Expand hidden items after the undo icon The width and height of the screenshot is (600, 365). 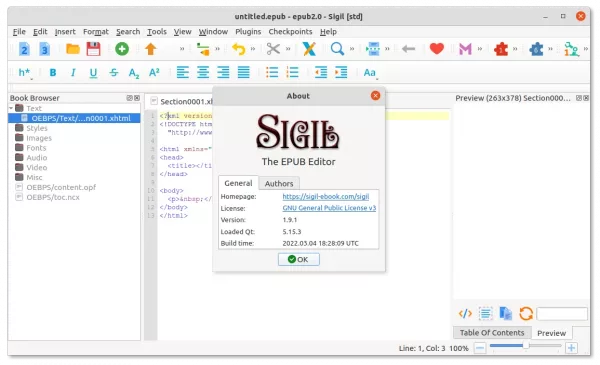pyautogui.click(x=253, y=49)
